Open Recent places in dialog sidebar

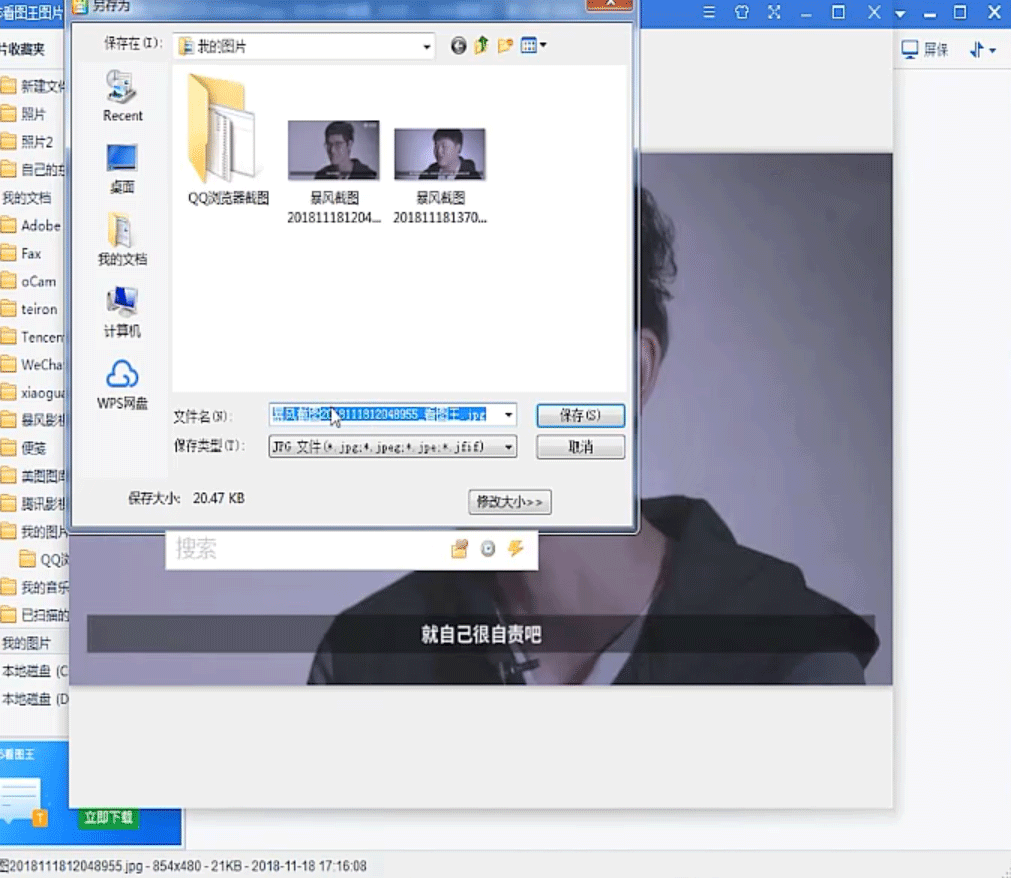coord(122,97)
